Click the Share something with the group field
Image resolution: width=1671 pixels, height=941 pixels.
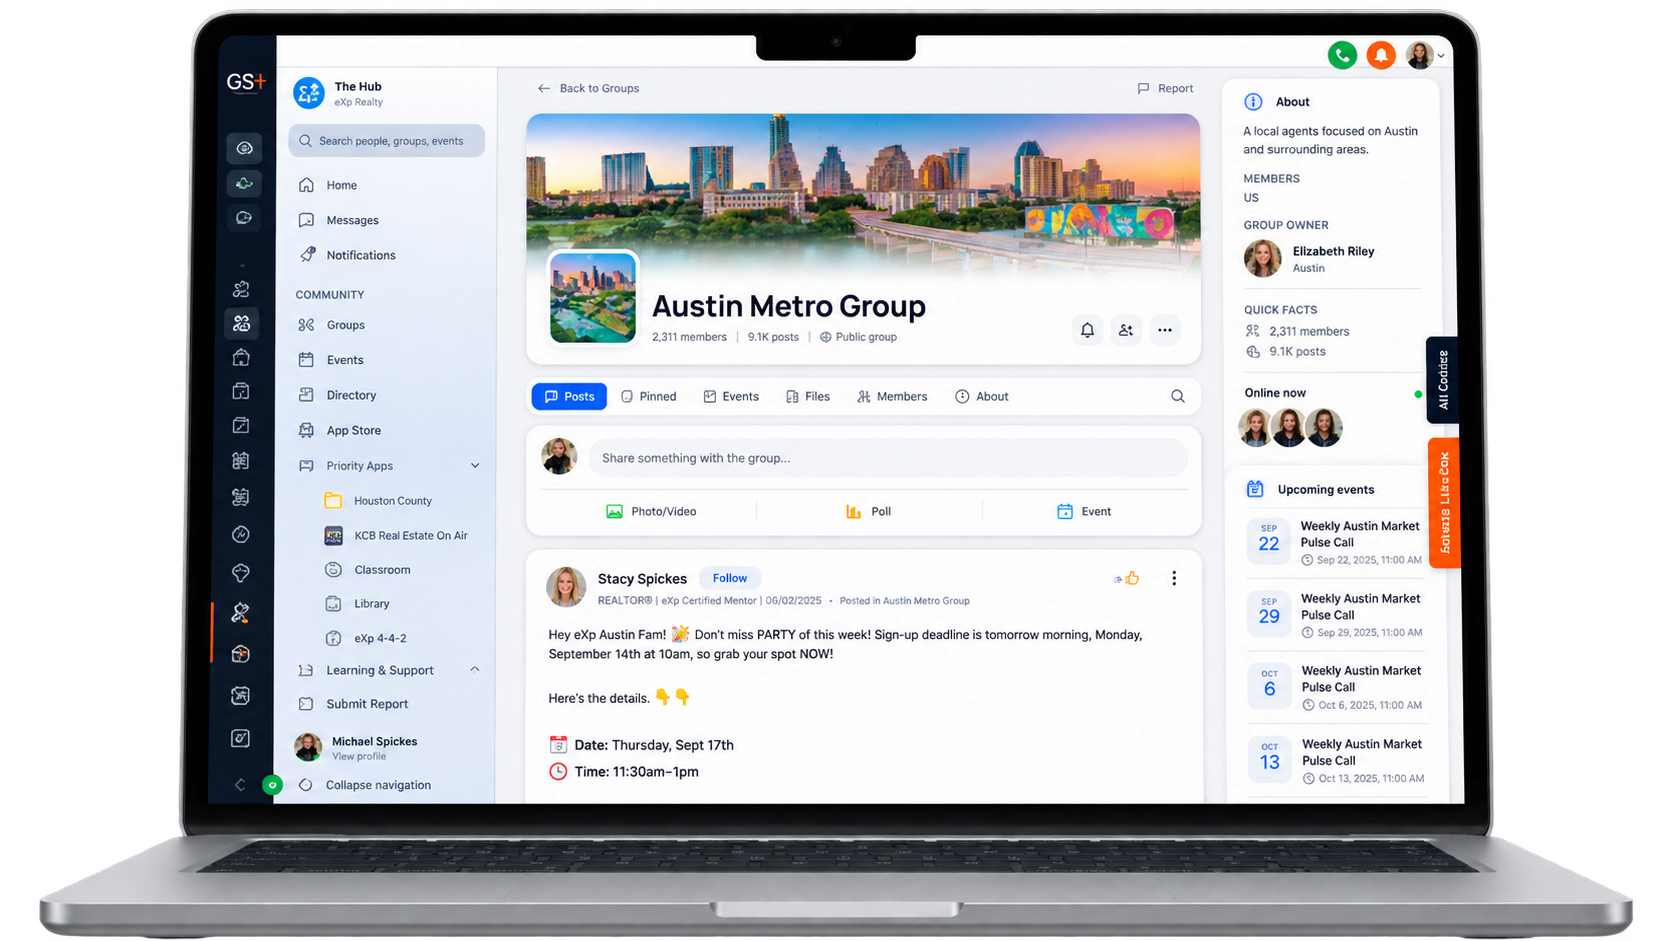(888, 458)
